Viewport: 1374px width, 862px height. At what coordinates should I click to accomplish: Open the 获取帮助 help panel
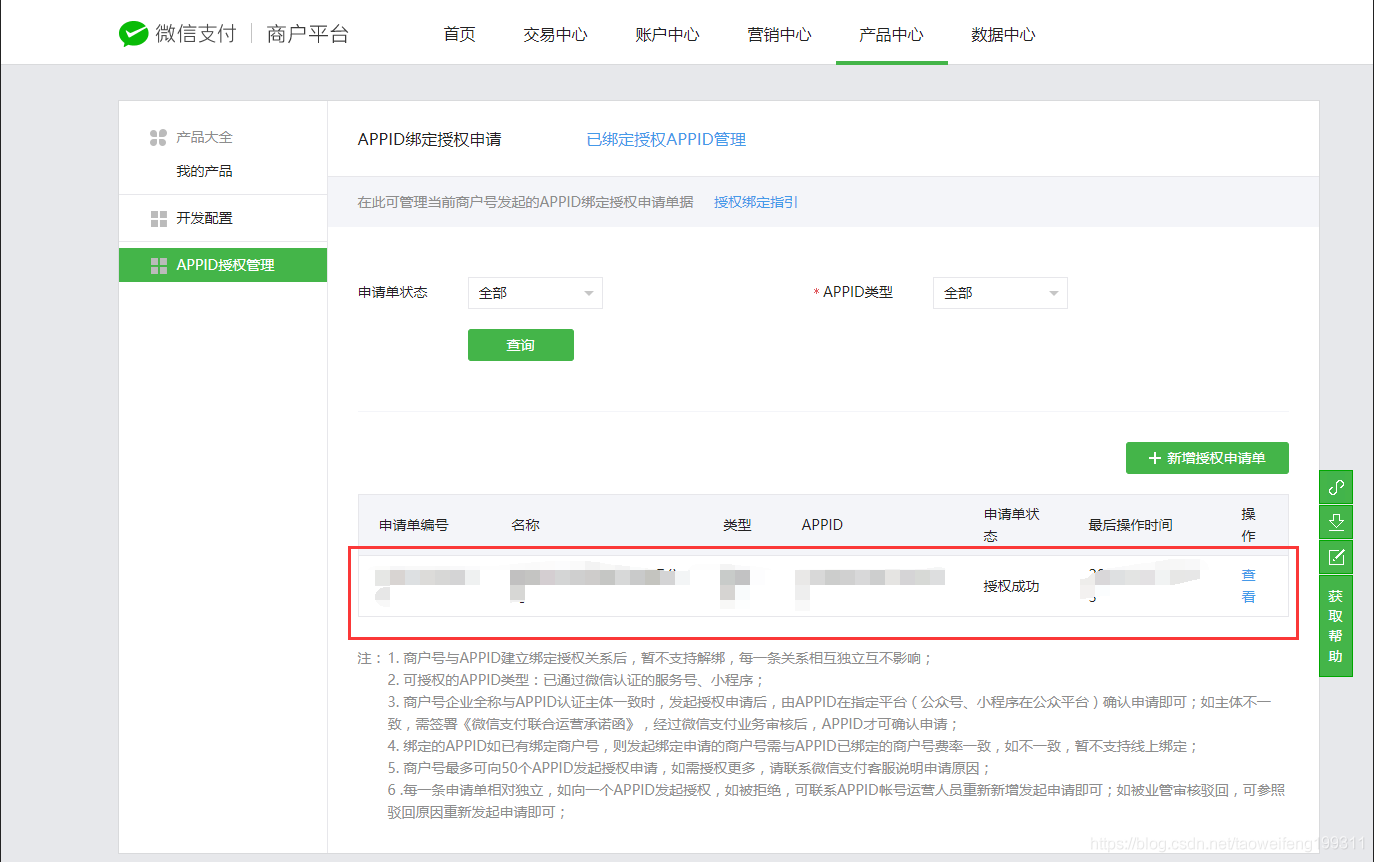(x=1336, y=626)
